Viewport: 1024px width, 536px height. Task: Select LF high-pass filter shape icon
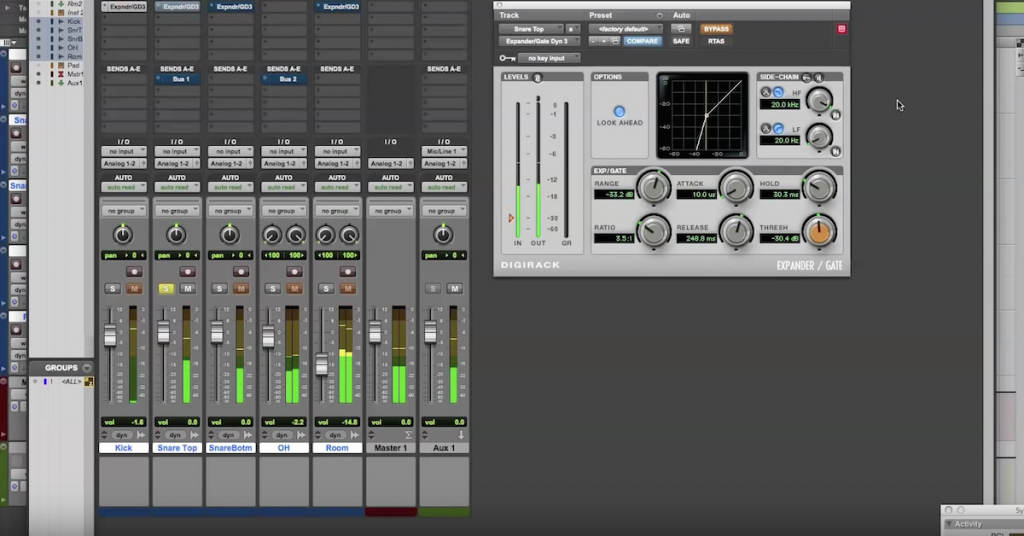tap(778, 129)
